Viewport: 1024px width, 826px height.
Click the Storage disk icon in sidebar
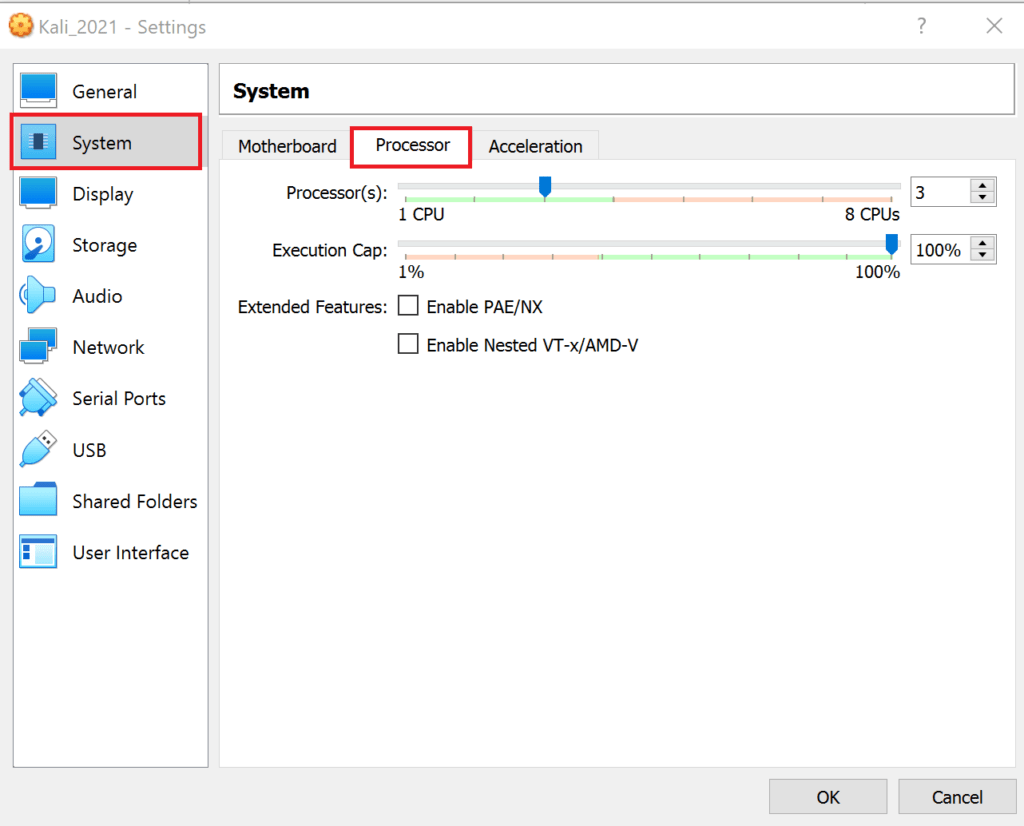(38, 244)
